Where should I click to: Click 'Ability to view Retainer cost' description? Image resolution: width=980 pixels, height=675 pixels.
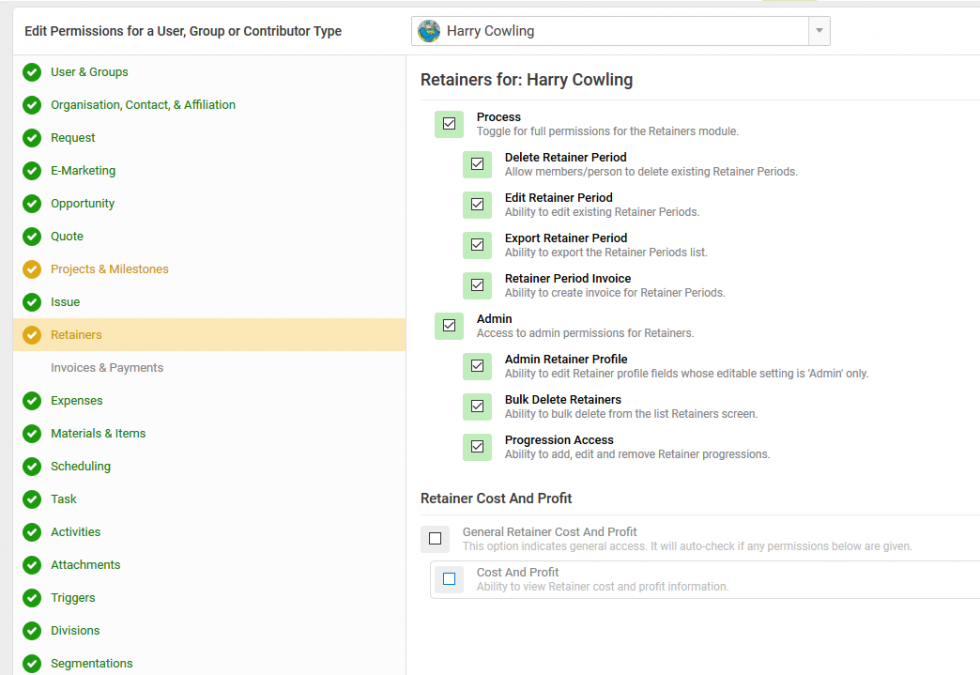click(602, 587)
